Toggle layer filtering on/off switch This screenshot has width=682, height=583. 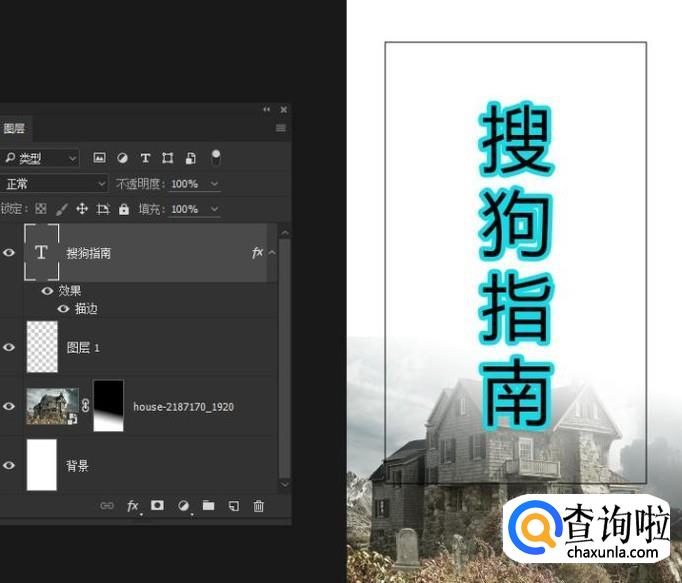[216, 158]
